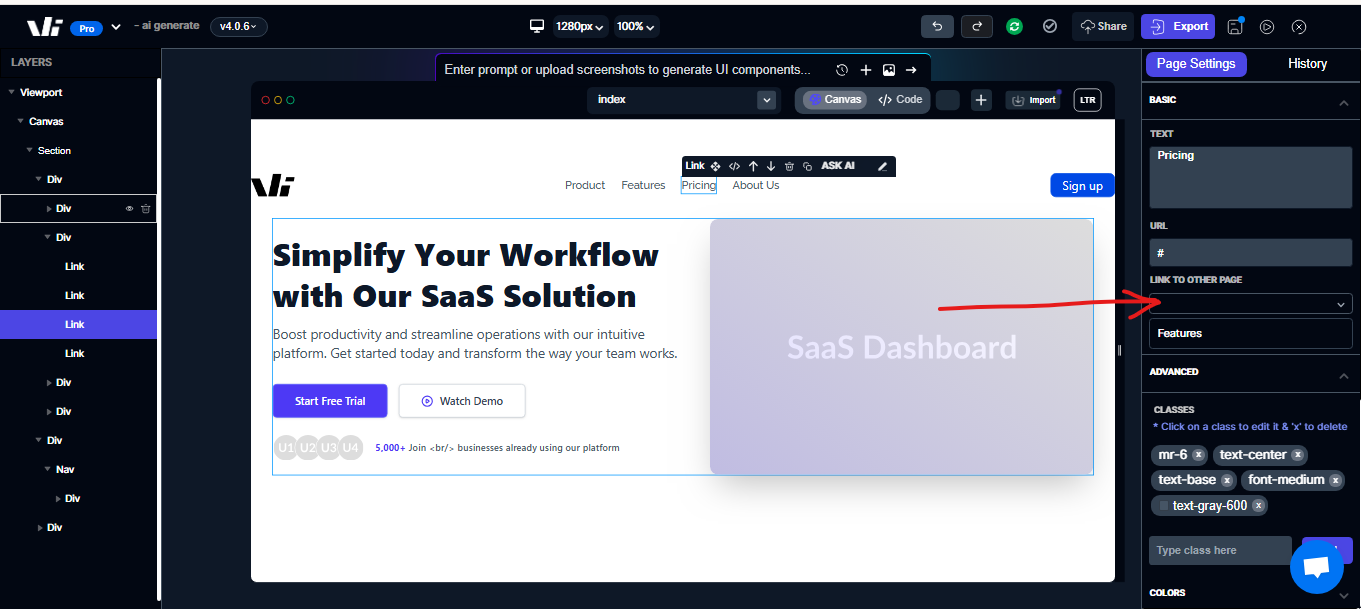Add a new page with the plus button
The image size is (1361, 609).
click(x=981, y=100)
